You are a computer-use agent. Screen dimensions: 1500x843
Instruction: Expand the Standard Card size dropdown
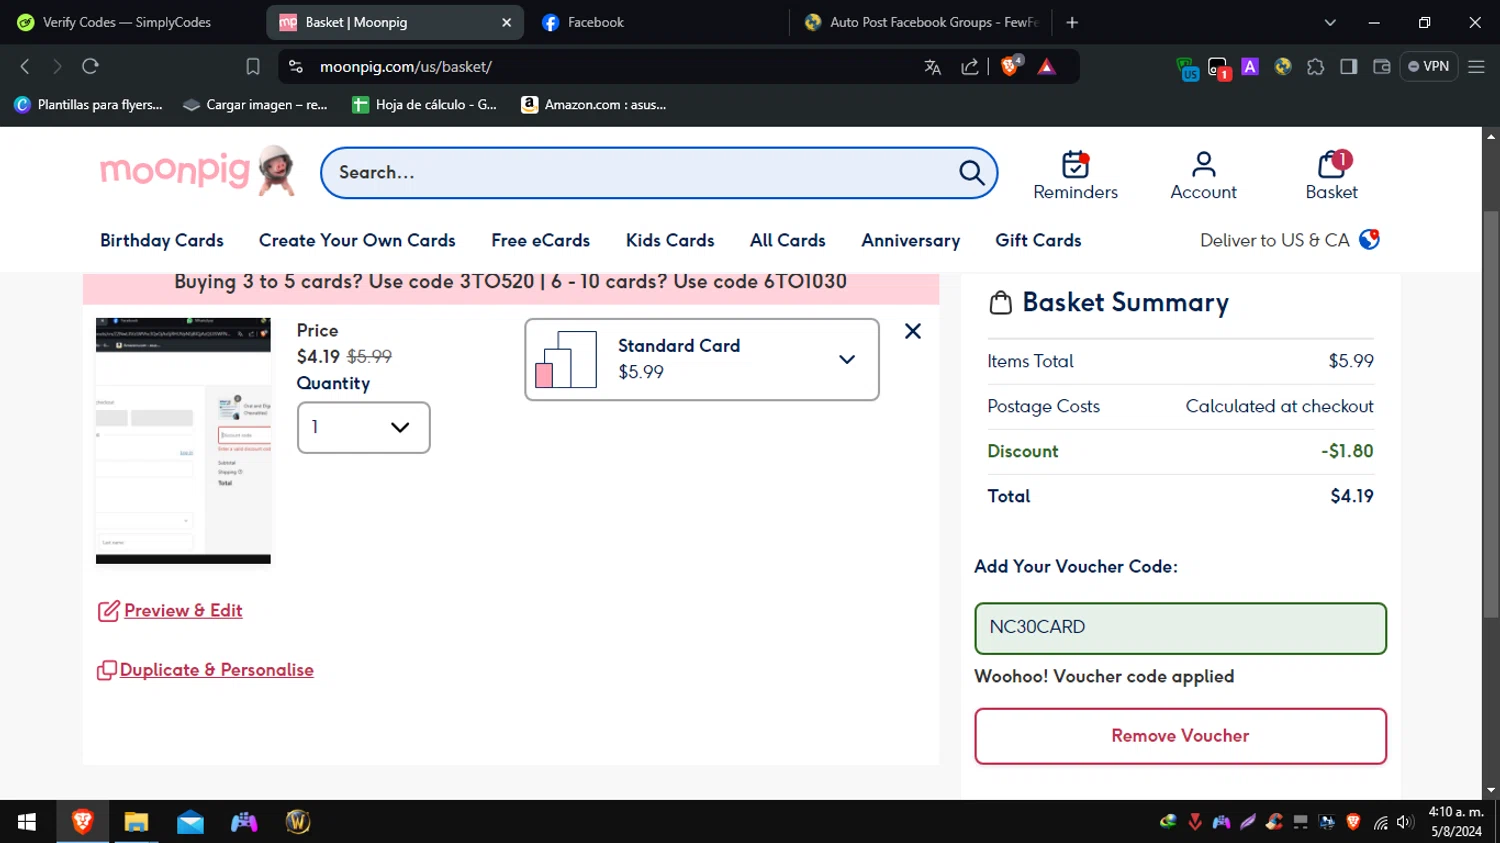point(702,359)
